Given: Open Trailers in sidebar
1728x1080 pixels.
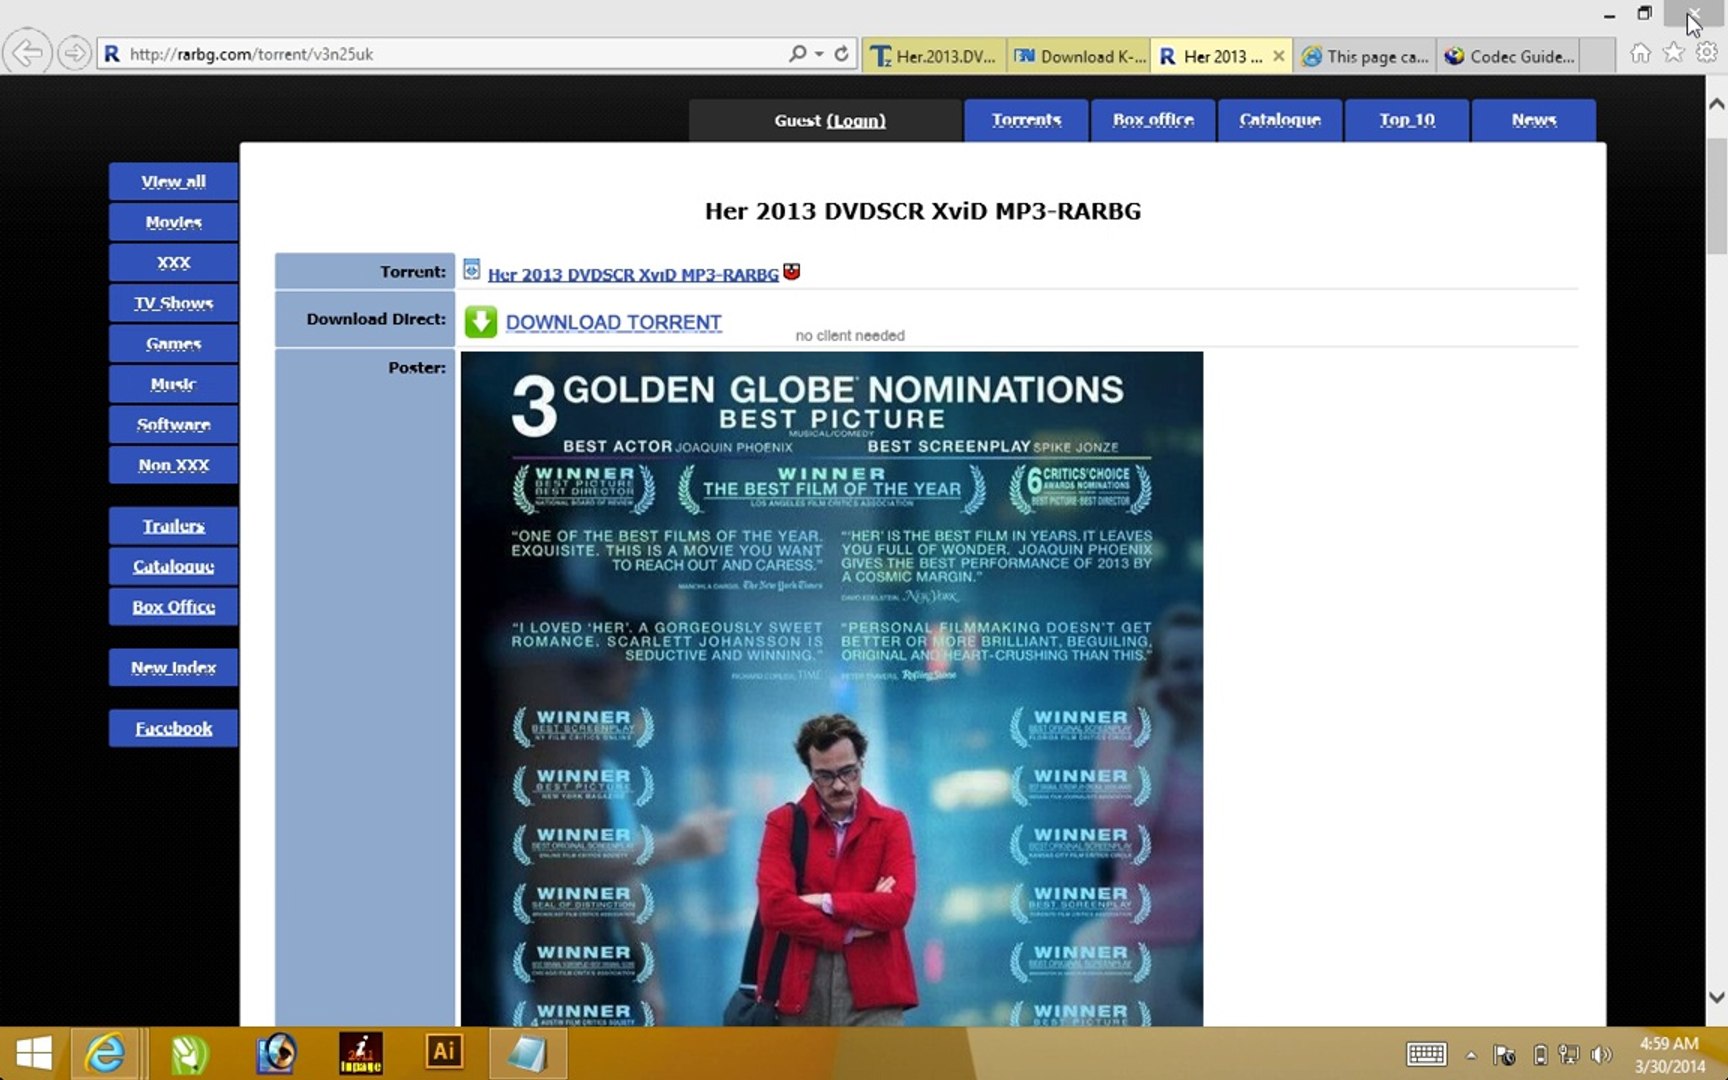Looking at the screenshot, I should pos(174,525).
